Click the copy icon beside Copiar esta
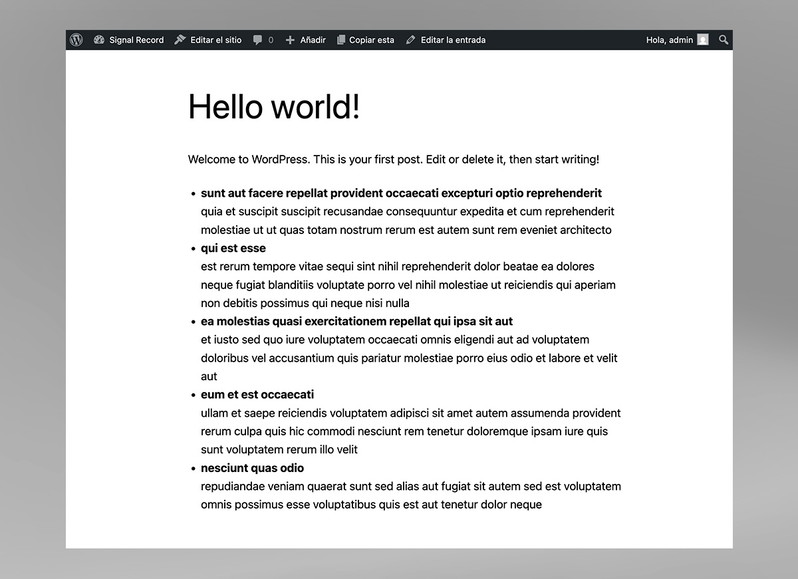 pyautogui.click(x=341, y=40)
